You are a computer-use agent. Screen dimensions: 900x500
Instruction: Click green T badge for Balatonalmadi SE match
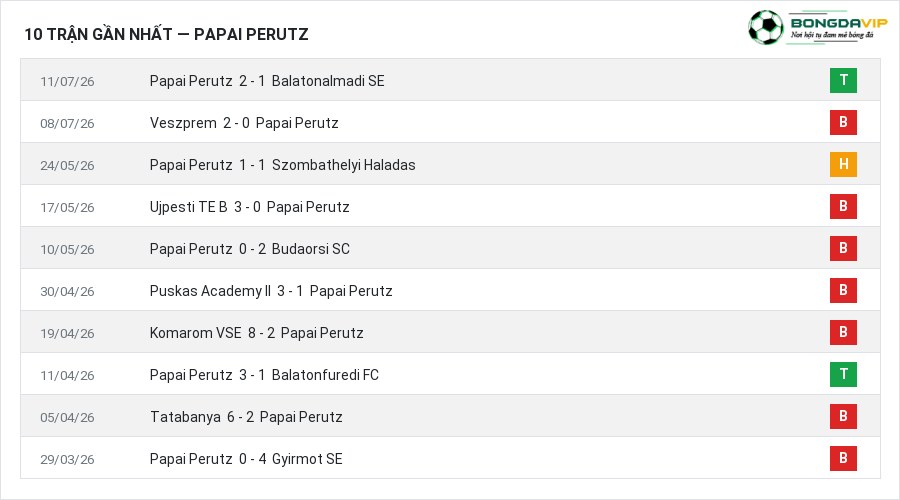click(843, 80)
